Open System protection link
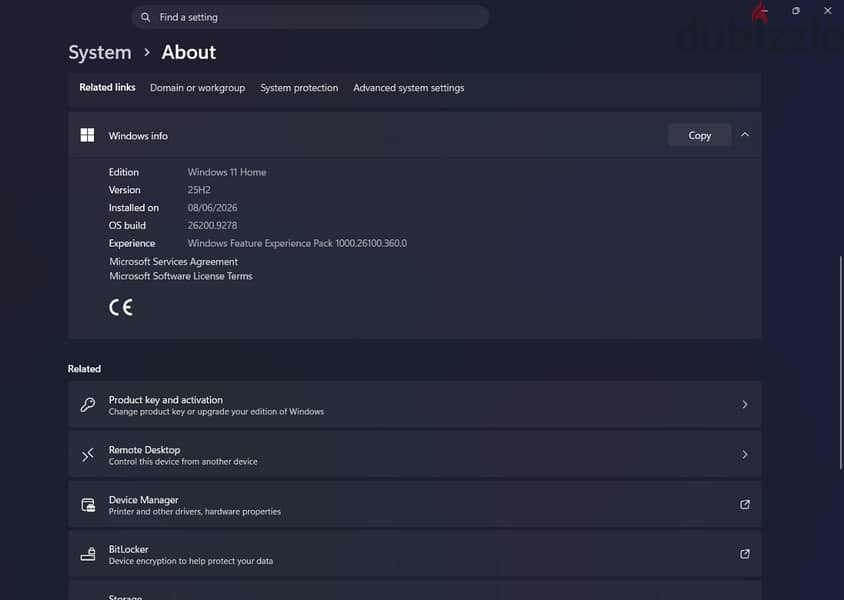The image size is (844, 600). (299, 88)
